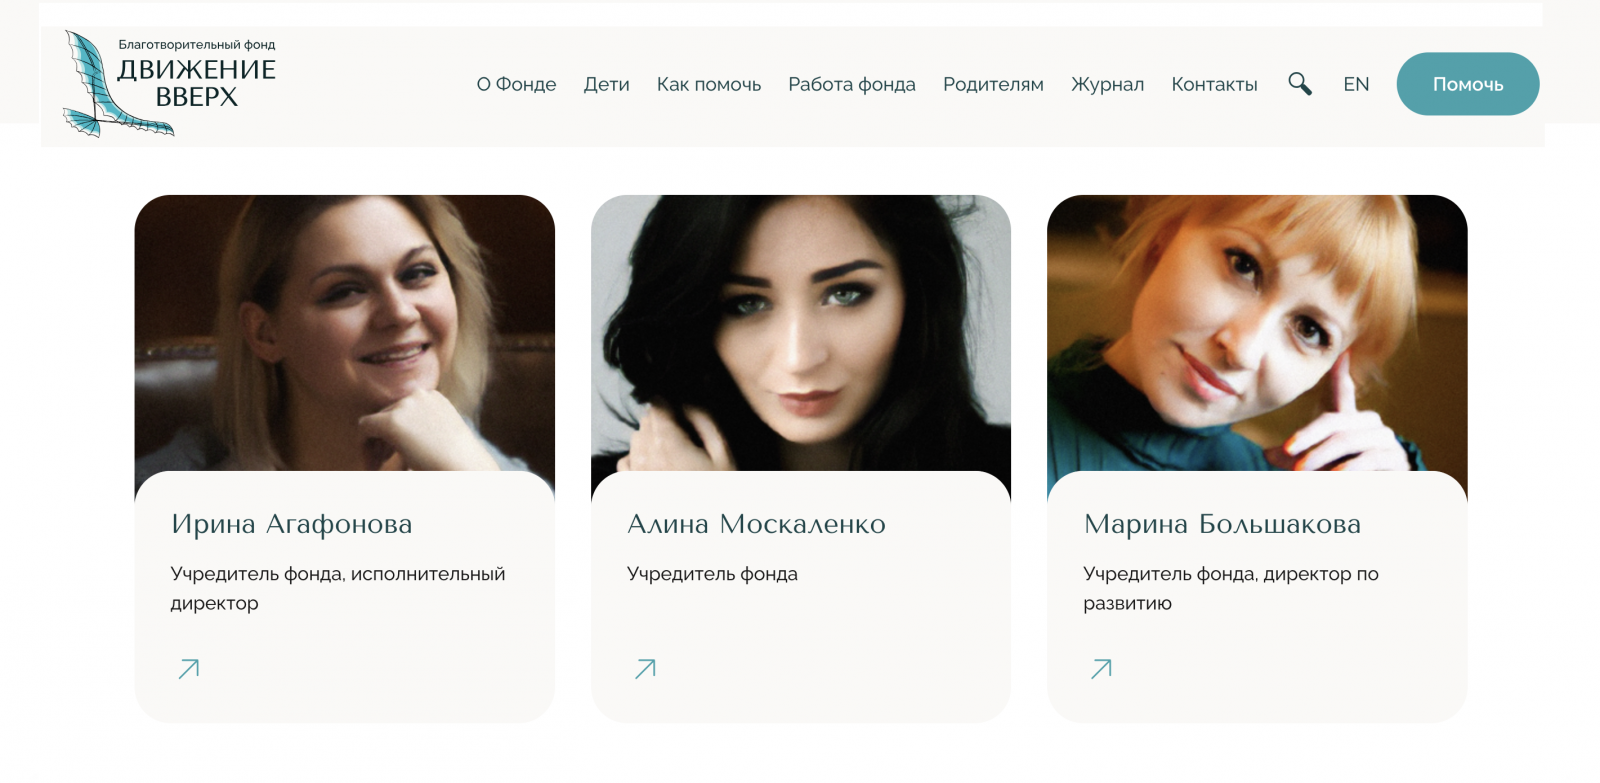Click the name Марина Большакова
Viewport: 1600px width, 783px height.
click(x=1223, y=524)
